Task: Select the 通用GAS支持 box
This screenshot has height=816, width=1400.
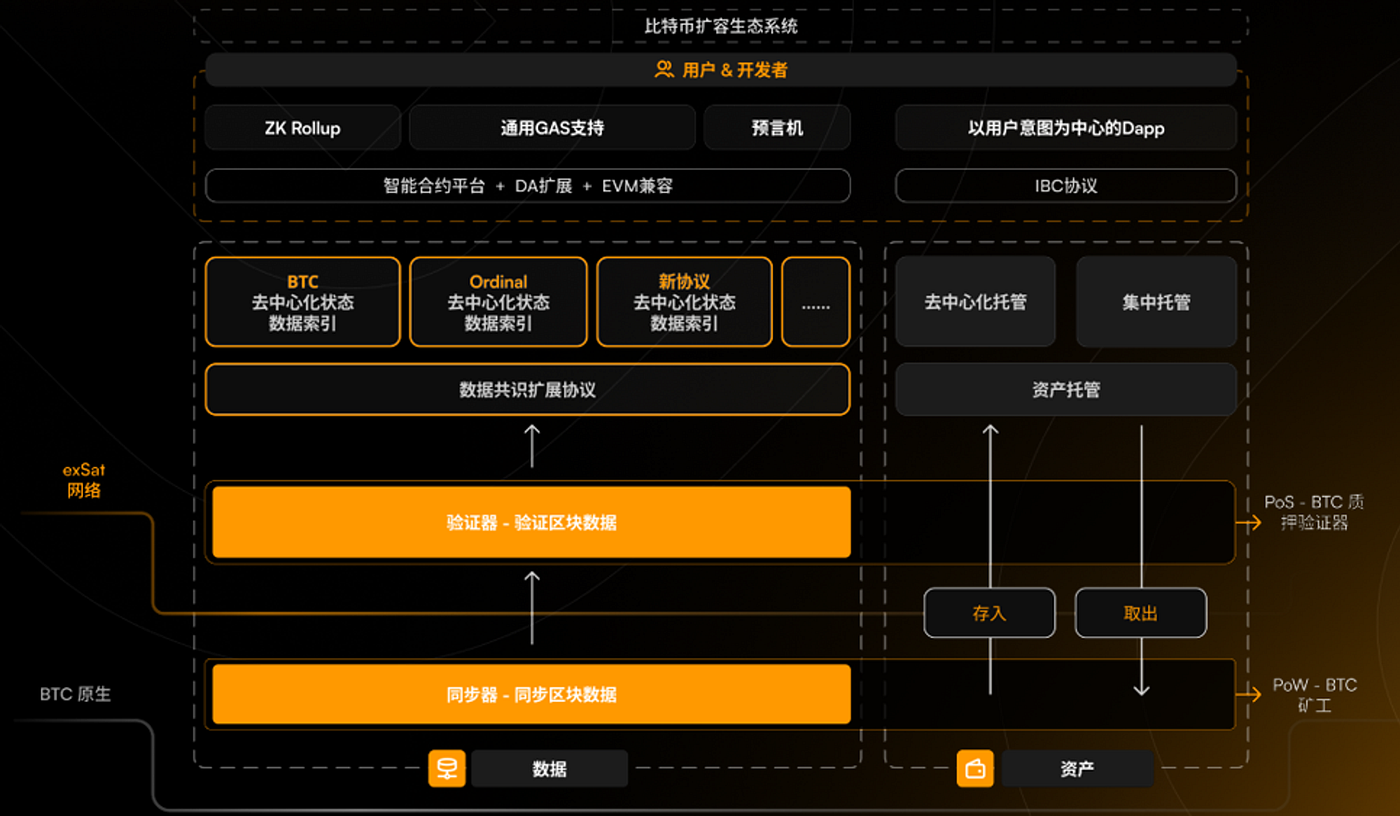Action: tap(552, 128)
